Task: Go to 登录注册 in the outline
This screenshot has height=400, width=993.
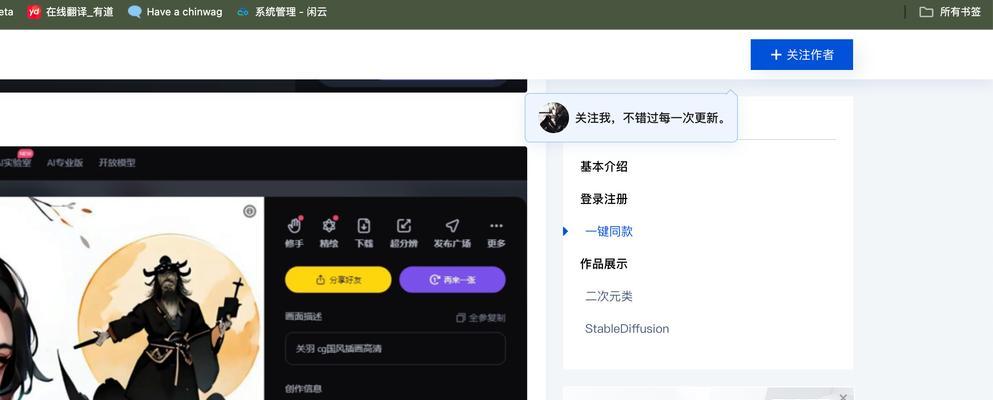Action: point(604,199)
